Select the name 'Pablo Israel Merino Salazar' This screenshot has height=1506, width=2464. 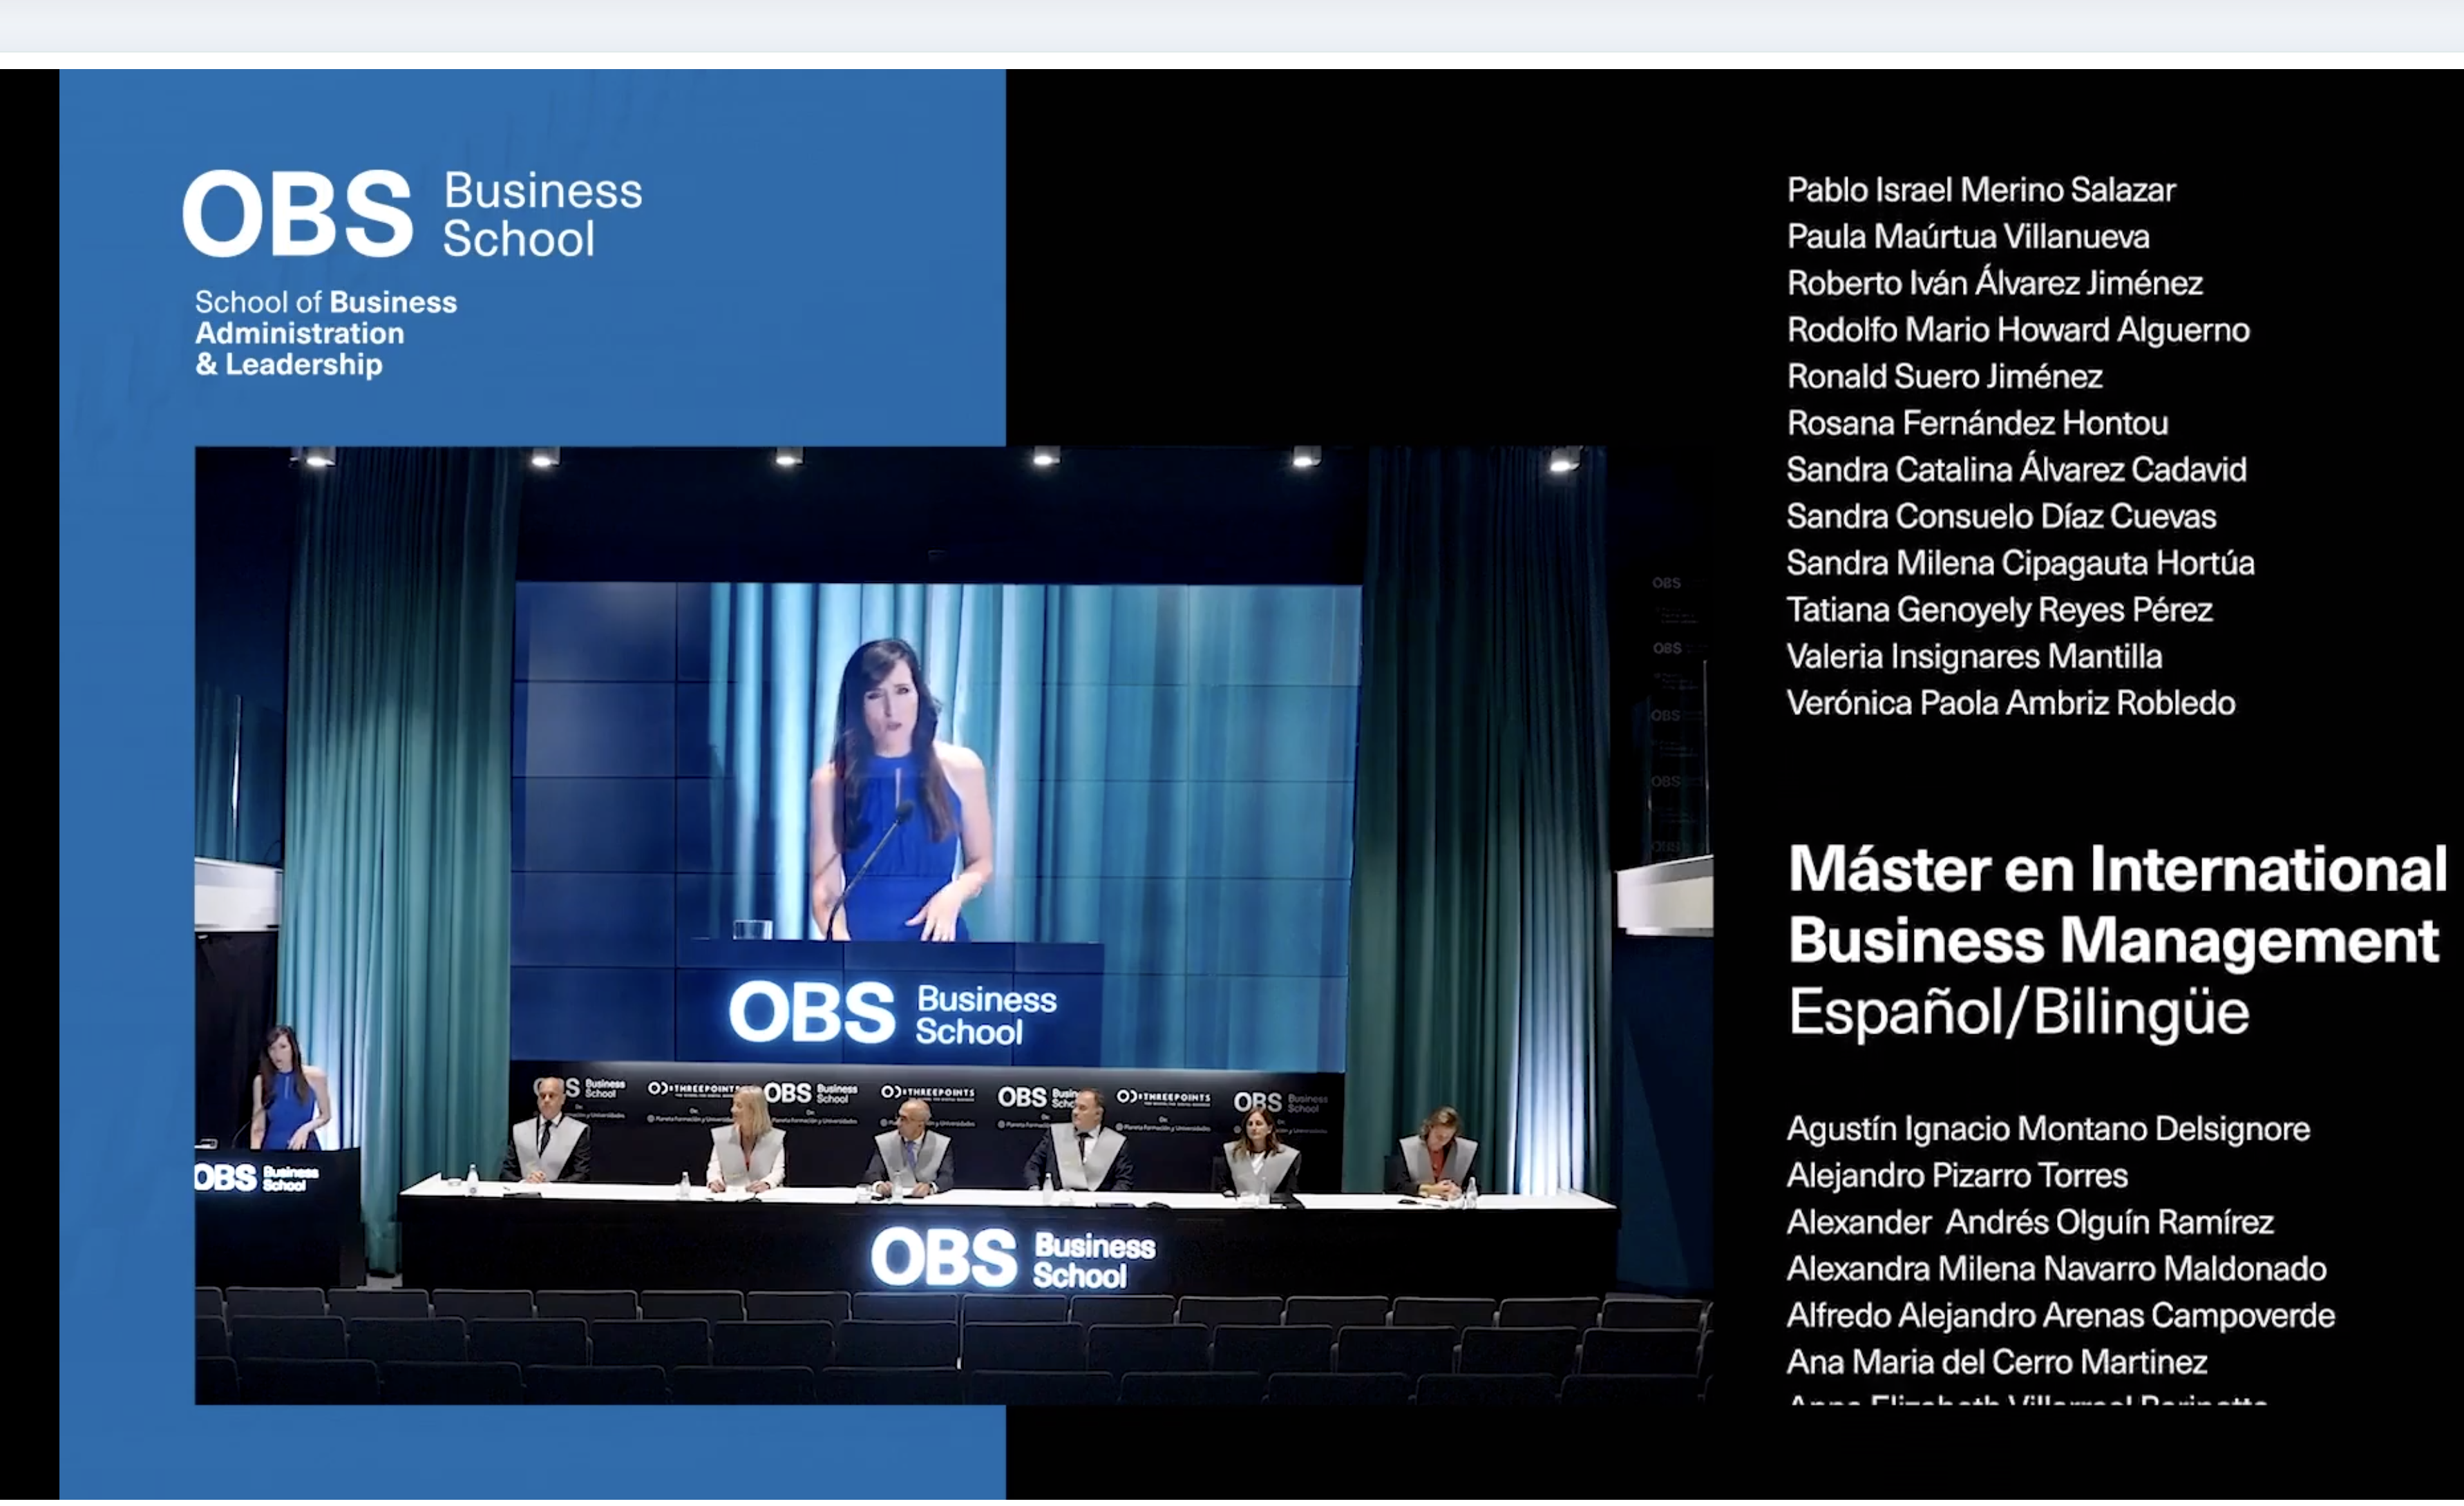click(x=1980, y=190)
